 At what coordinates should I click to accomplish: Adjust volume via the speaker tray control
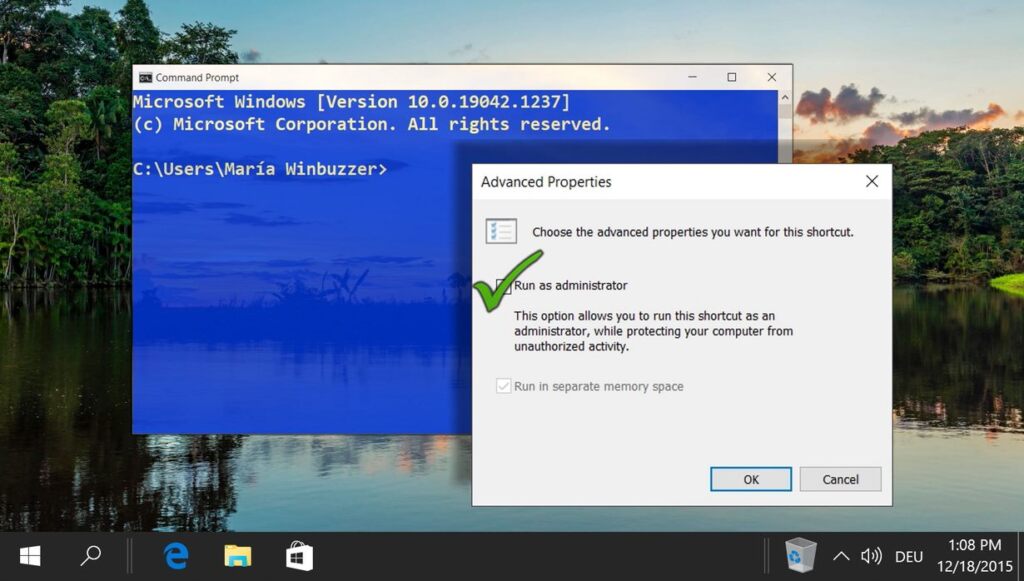[871, 556]
